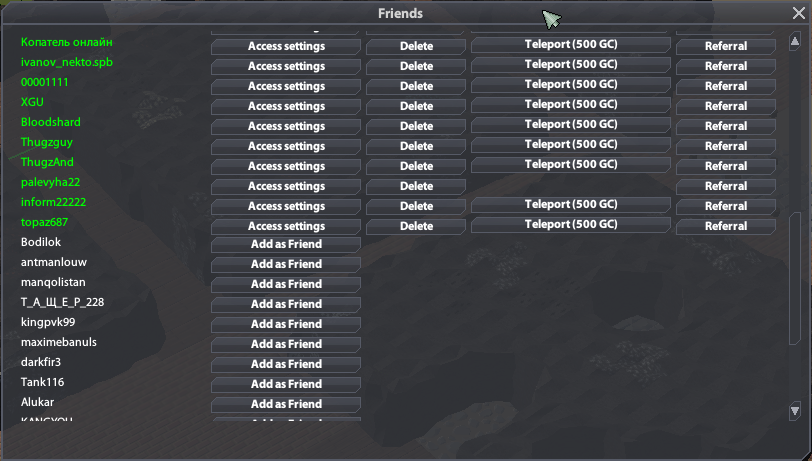Select player name maximebanuls

coord(58,342)
